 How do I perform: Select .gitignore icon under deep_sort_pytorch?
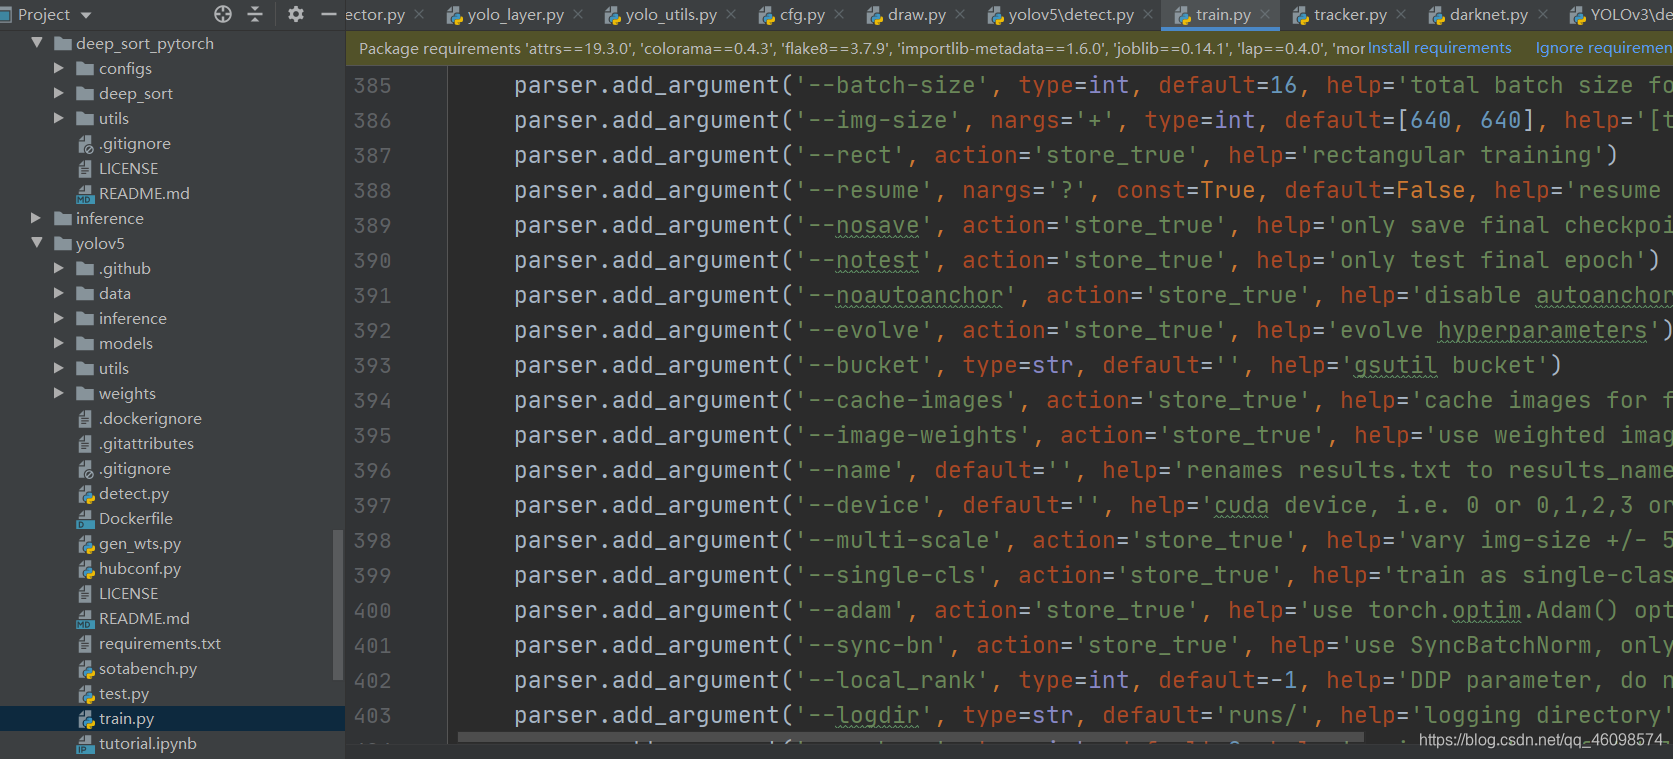86,144
